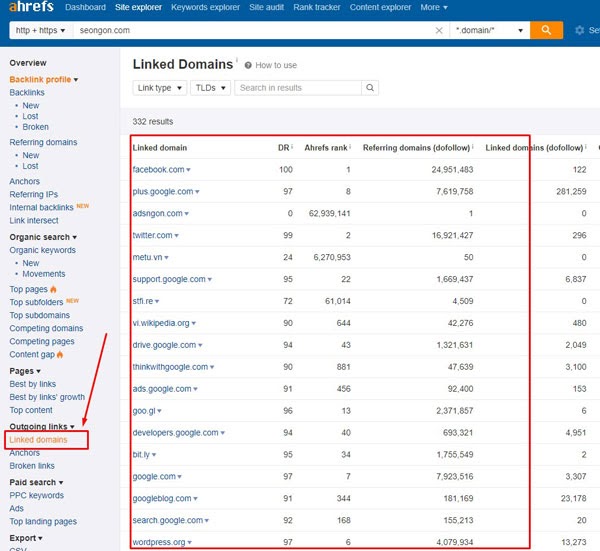
Task: Click the Top pages flame icon
Action: (x=53, y=289)
